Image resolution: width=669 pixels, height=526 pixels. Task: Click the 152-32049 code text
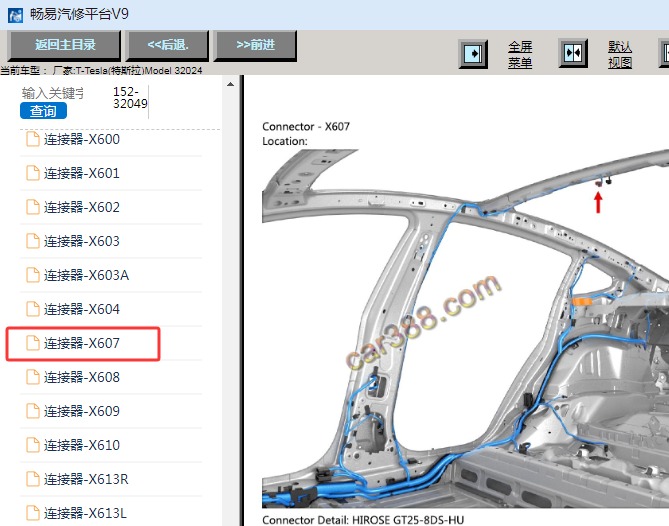(x=130, y=98)
